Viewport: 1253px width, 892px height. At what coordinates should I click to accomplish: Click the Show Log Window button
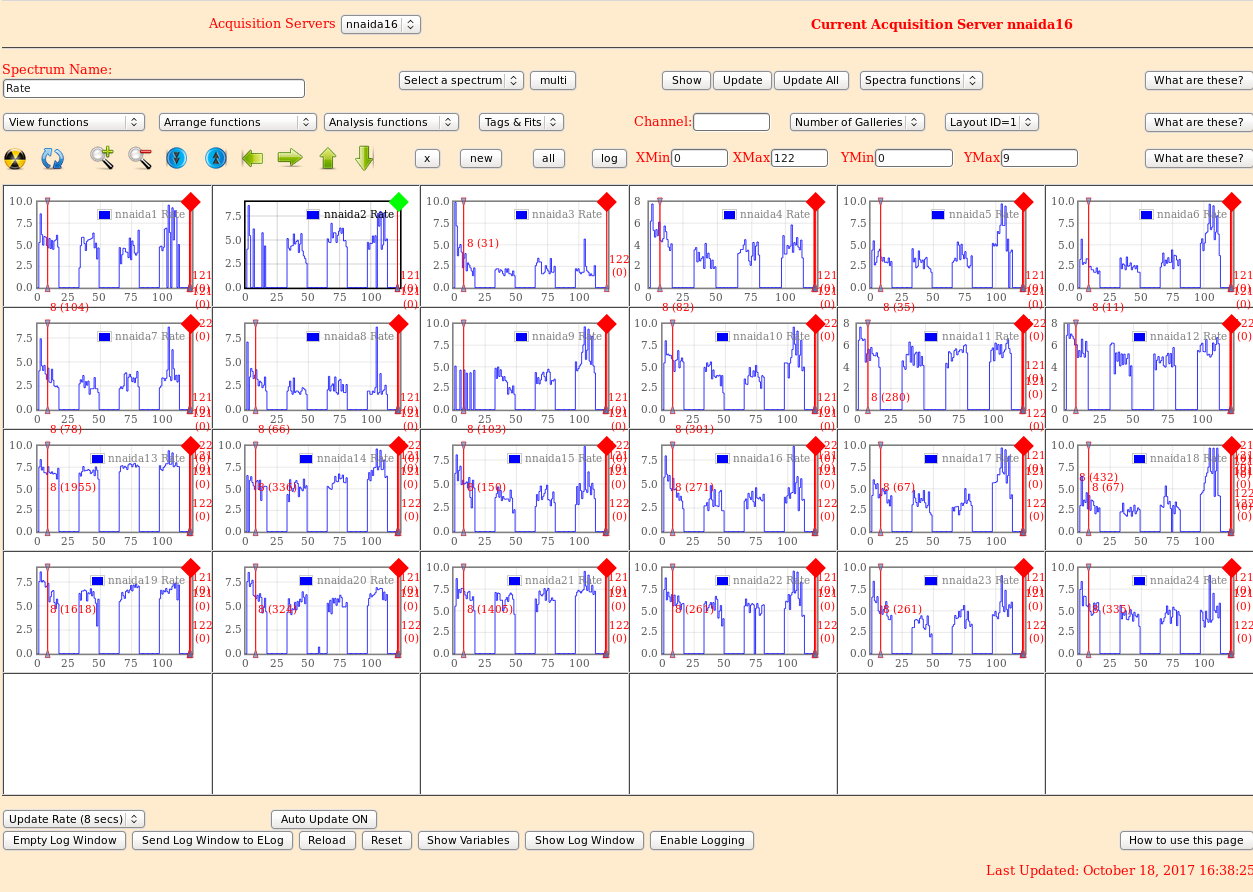pyautogui.click(x=585, y=840)
